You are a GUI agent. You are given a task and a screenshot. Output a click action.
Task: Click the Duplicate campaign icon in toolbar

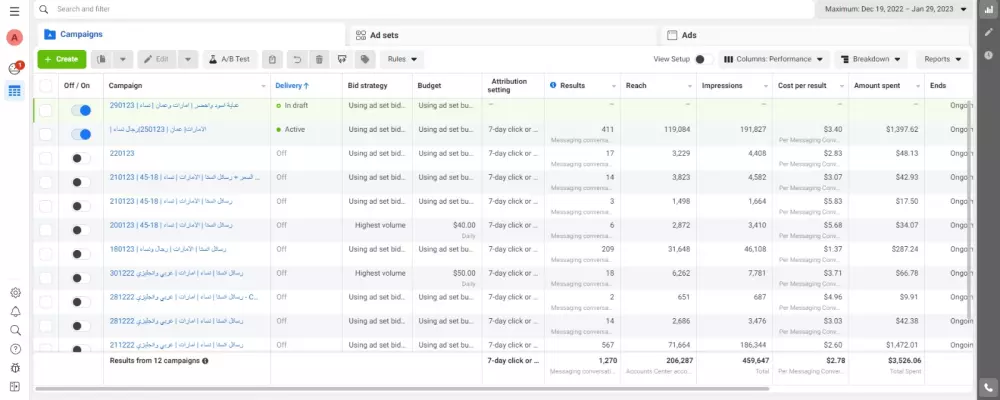tap(101, 59)
